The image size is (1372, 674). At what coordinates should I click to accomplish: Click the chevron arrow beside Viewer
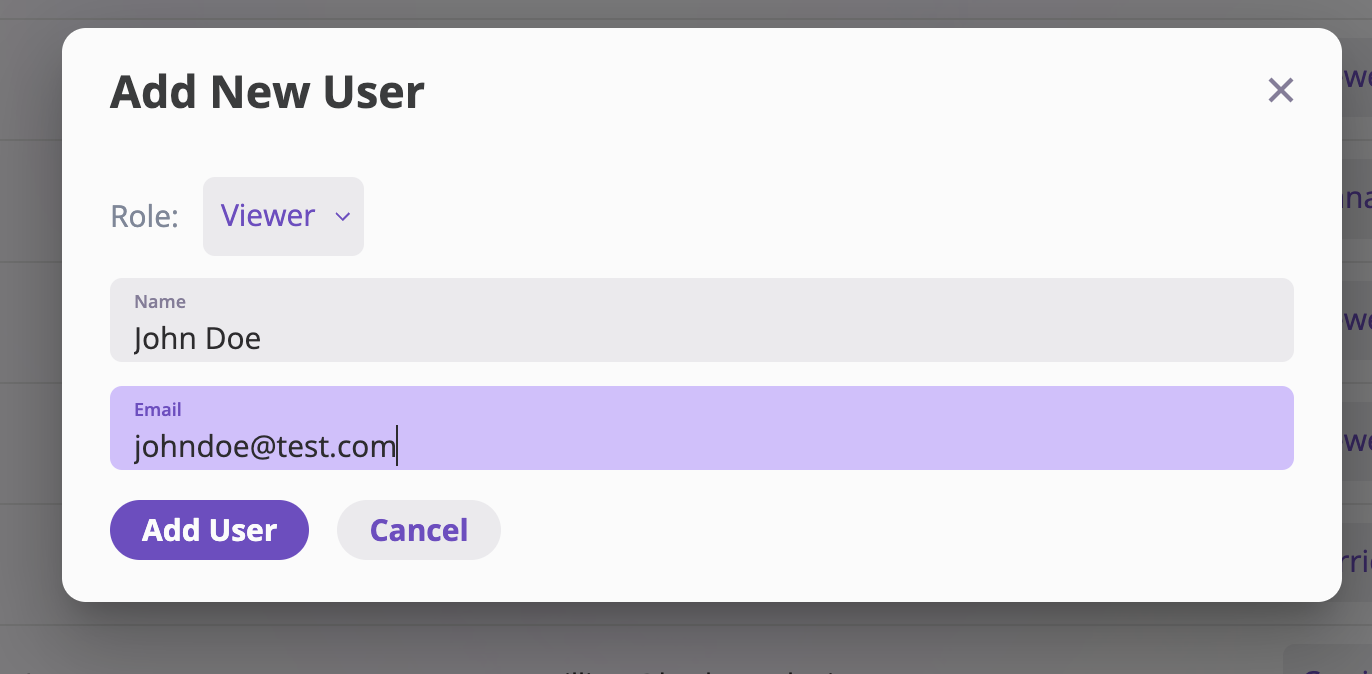pos(342,217)
